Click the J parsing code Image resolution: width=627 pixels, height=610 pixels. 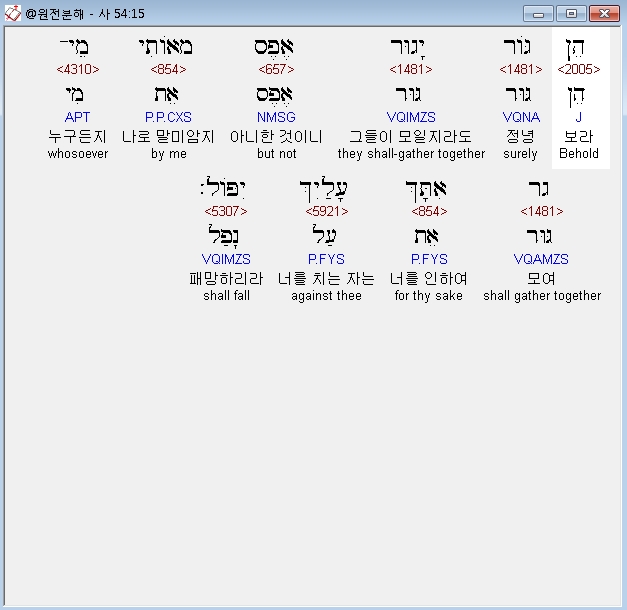click(579, 117)
